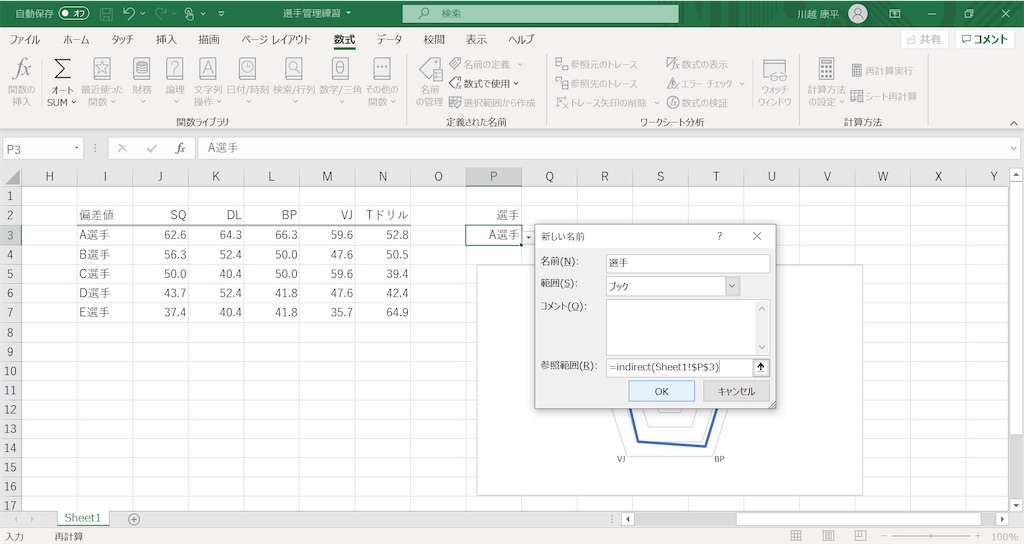Switch to Review (校閲) tab
This screenshot has height=544, width=1024.
pyautogui.click(x=434, y=39)
